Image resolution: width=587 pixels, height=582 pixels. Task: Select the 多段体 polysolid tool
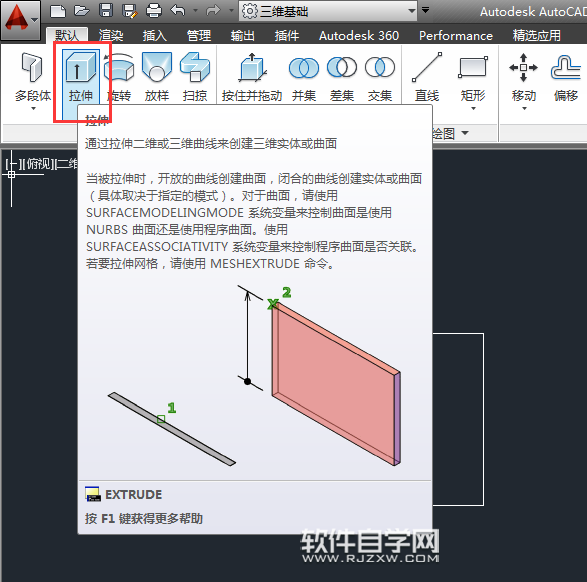click(33, 77)
